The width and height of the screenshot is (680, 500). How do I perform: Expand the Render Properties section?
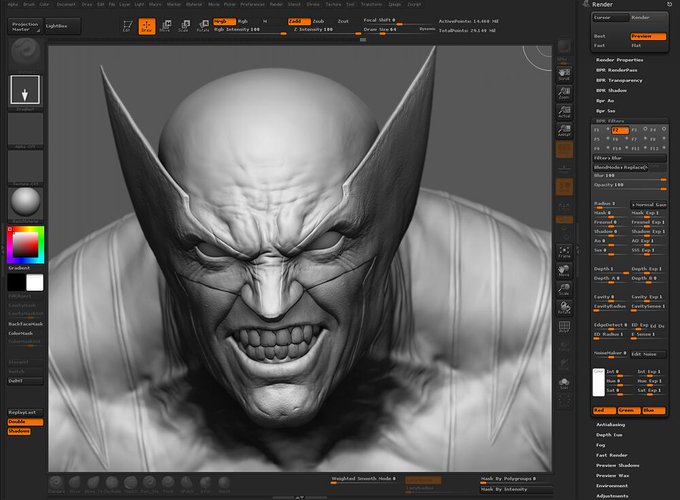[x=619, y=60]
